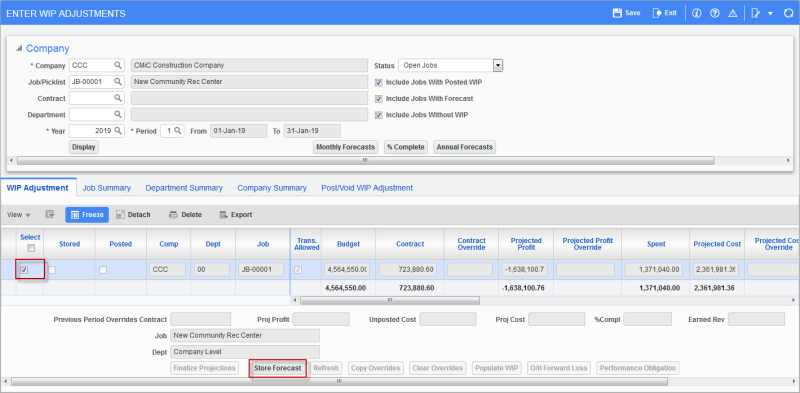Expand the header dropdown arrow
800x393 pixels.
coord(770,13)
